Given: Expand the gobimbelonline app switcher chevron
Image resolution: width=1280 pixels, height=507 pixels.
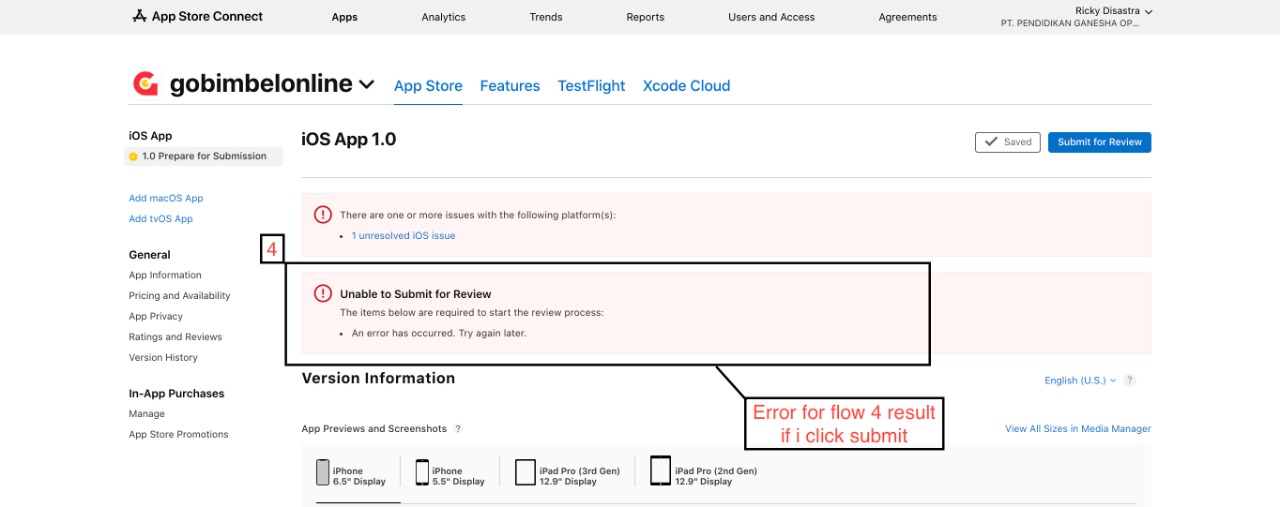Looking at the screenshot, I should [367, 85].
